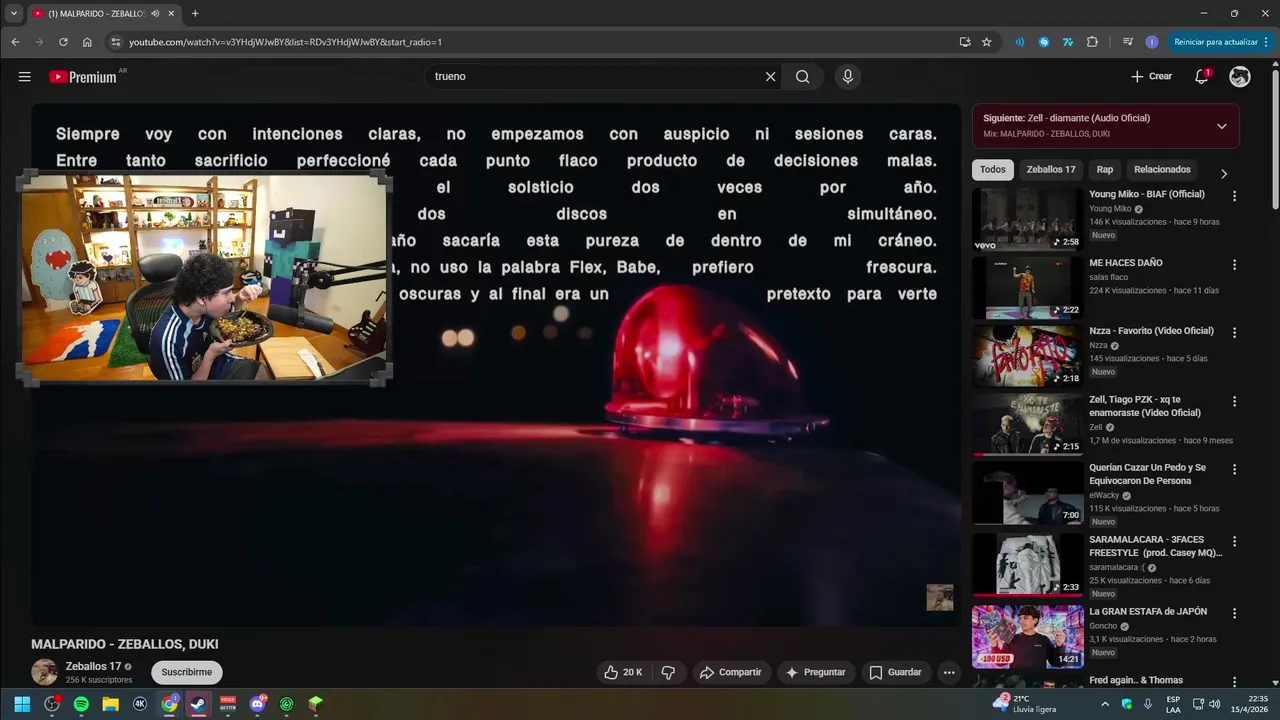Bookmark this page with star
Image resolution: width=1280 pixels, height=720 pixels.
pyautogui.click(x=986, y=42)
